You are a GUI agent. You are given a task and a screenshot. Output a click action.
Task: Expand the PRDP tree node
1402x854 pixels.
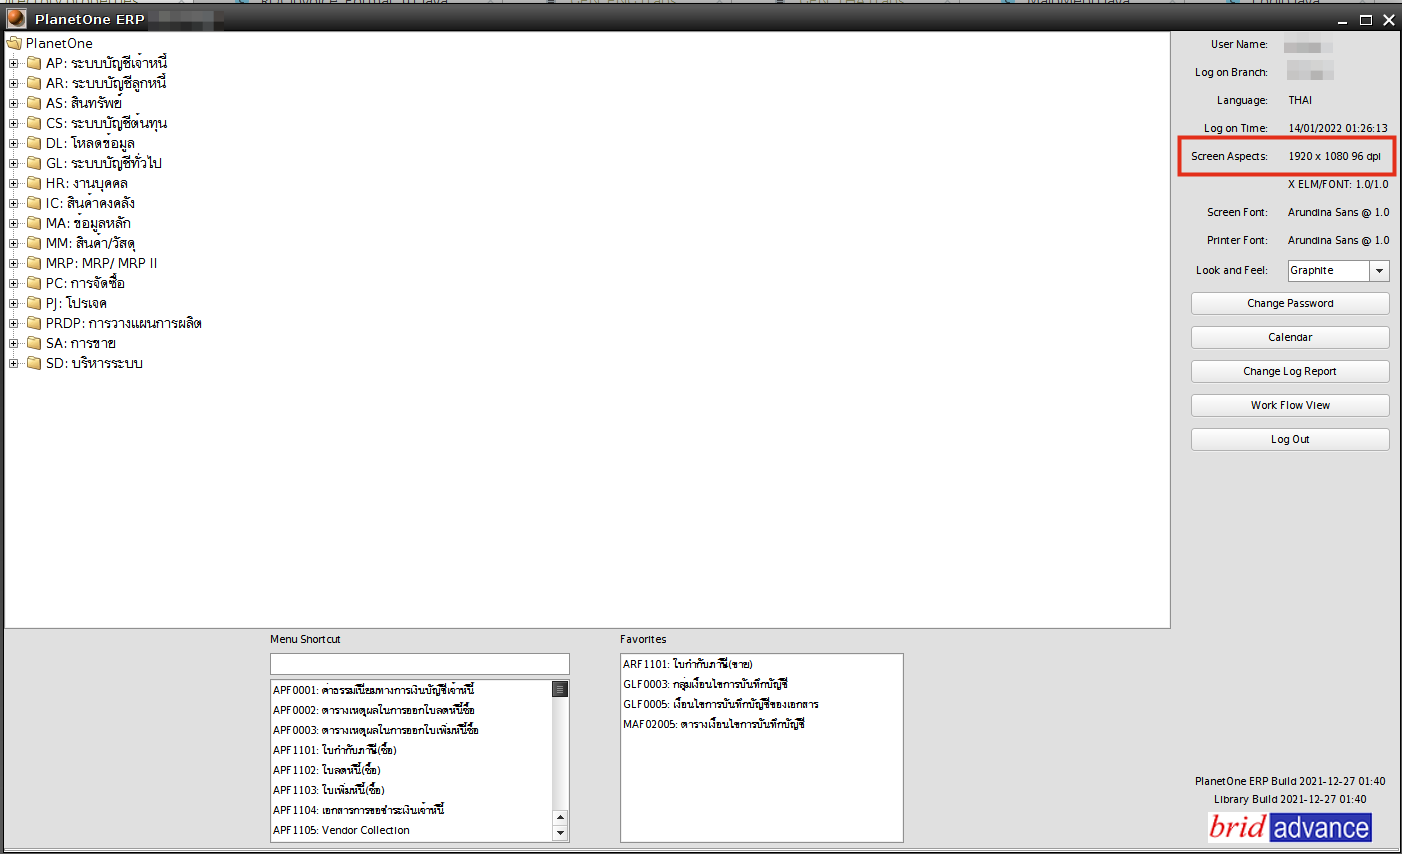tap(14, 323)
